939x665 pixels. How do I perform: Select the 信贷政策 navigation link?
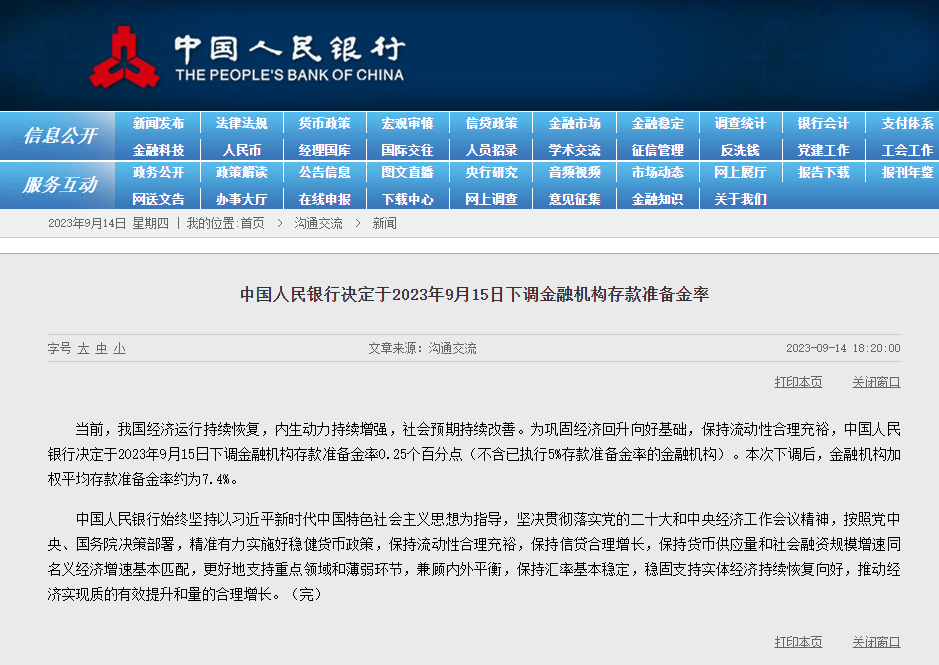[x=491, y=123]
